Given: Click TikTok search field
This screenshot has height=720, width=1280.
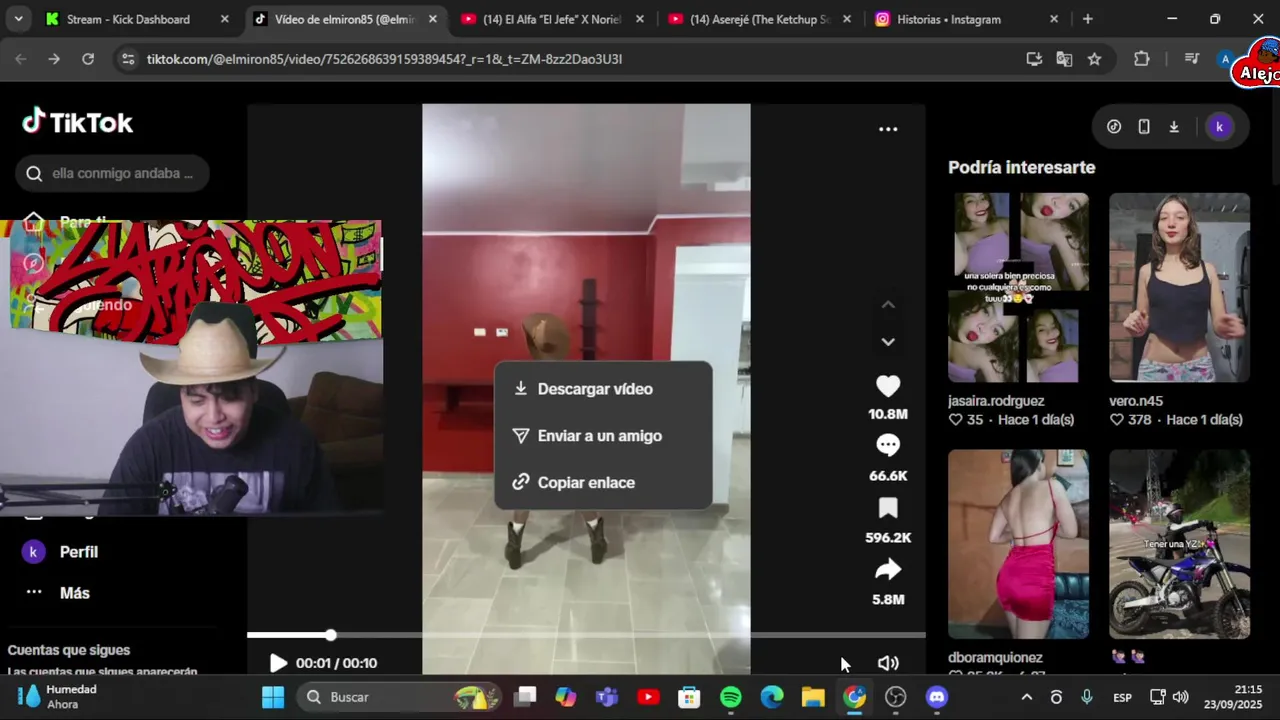Looking at the screenshot, I should click(112, 173).
